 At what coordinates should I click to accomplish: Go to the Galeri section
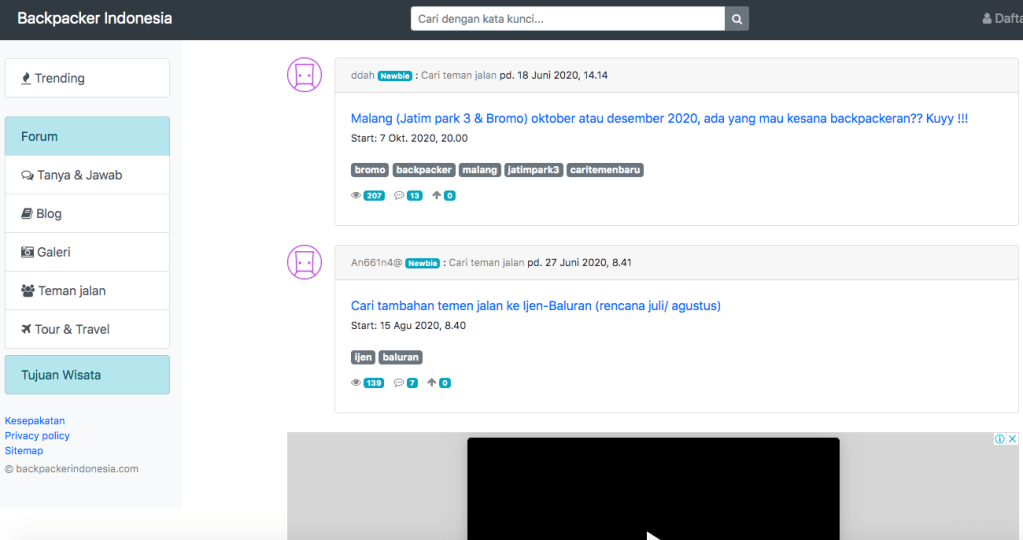click(87, 252)
